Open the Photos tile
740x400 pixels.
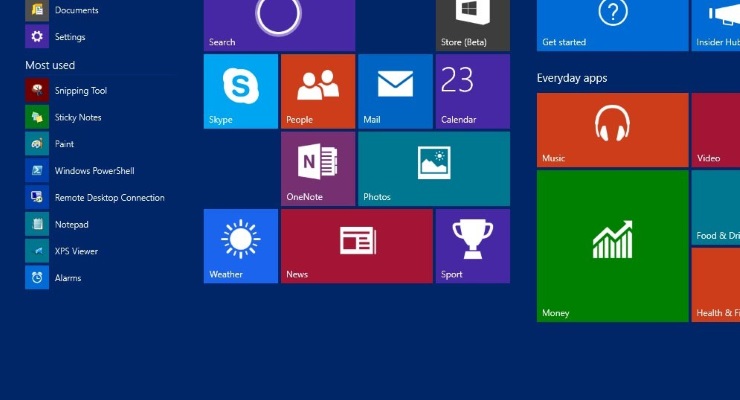coord(433,168)
